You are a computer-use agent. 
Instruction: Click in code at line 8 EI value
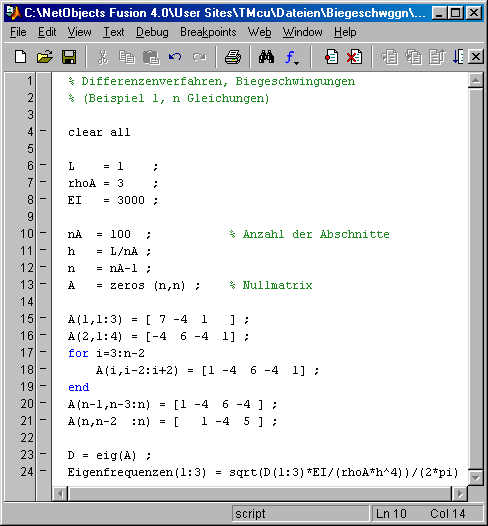click(x=131, y=200)
